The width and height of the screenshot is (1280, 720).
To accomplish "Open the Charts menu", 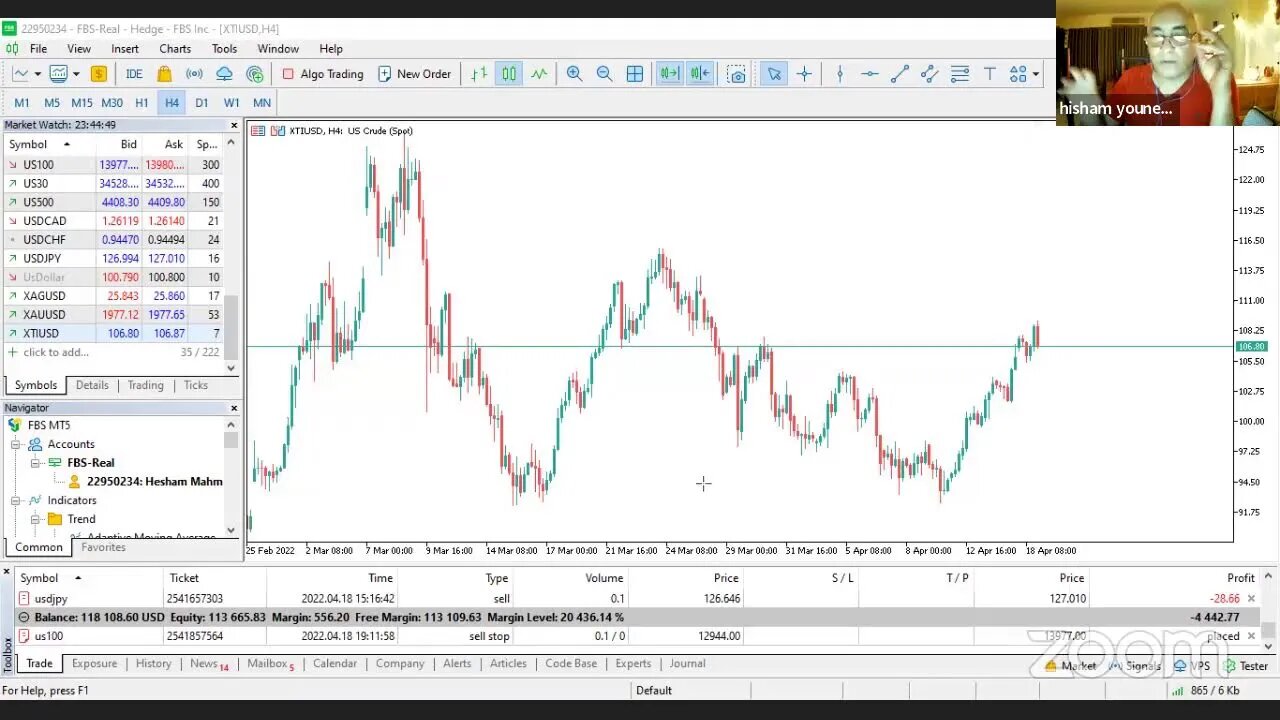I will click(175, 48).
